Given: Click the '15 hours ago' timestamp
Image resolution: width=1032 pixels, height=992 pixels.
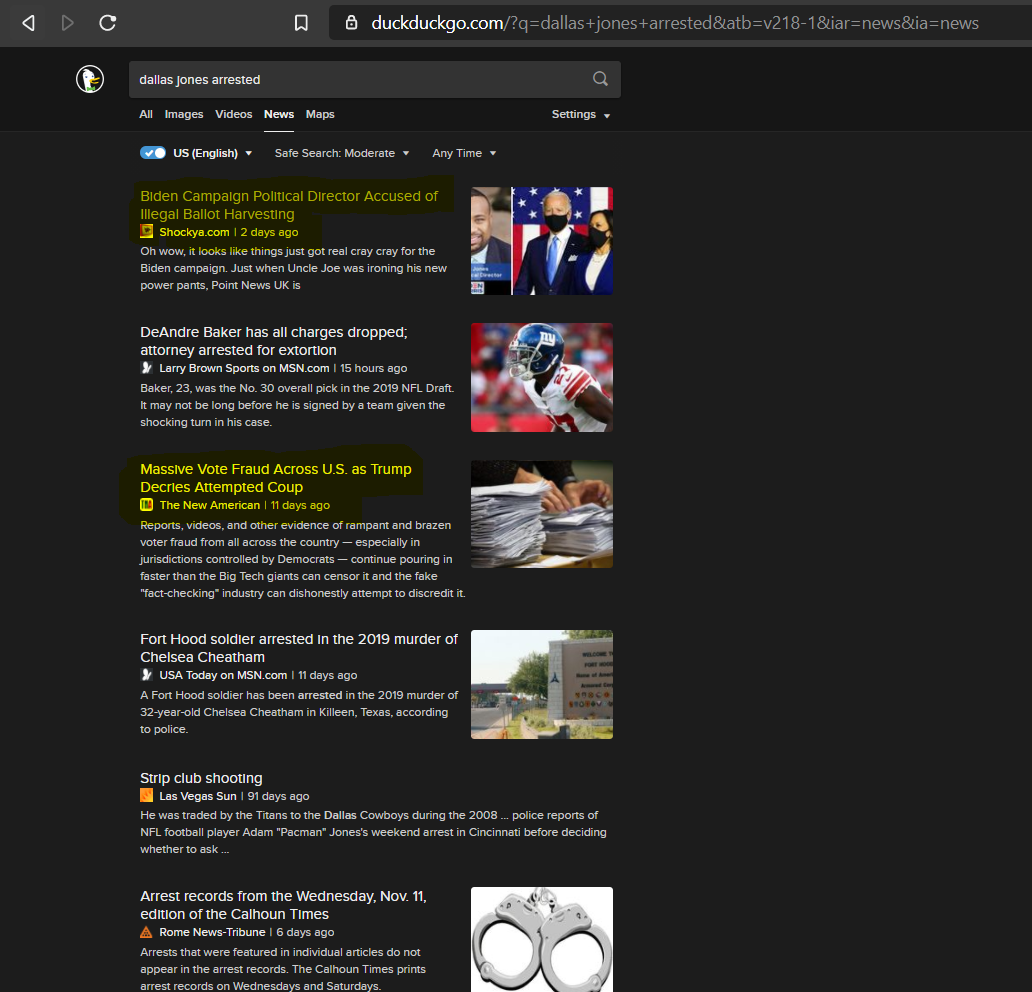Looking at the screenshot, I should click(373, 368).
